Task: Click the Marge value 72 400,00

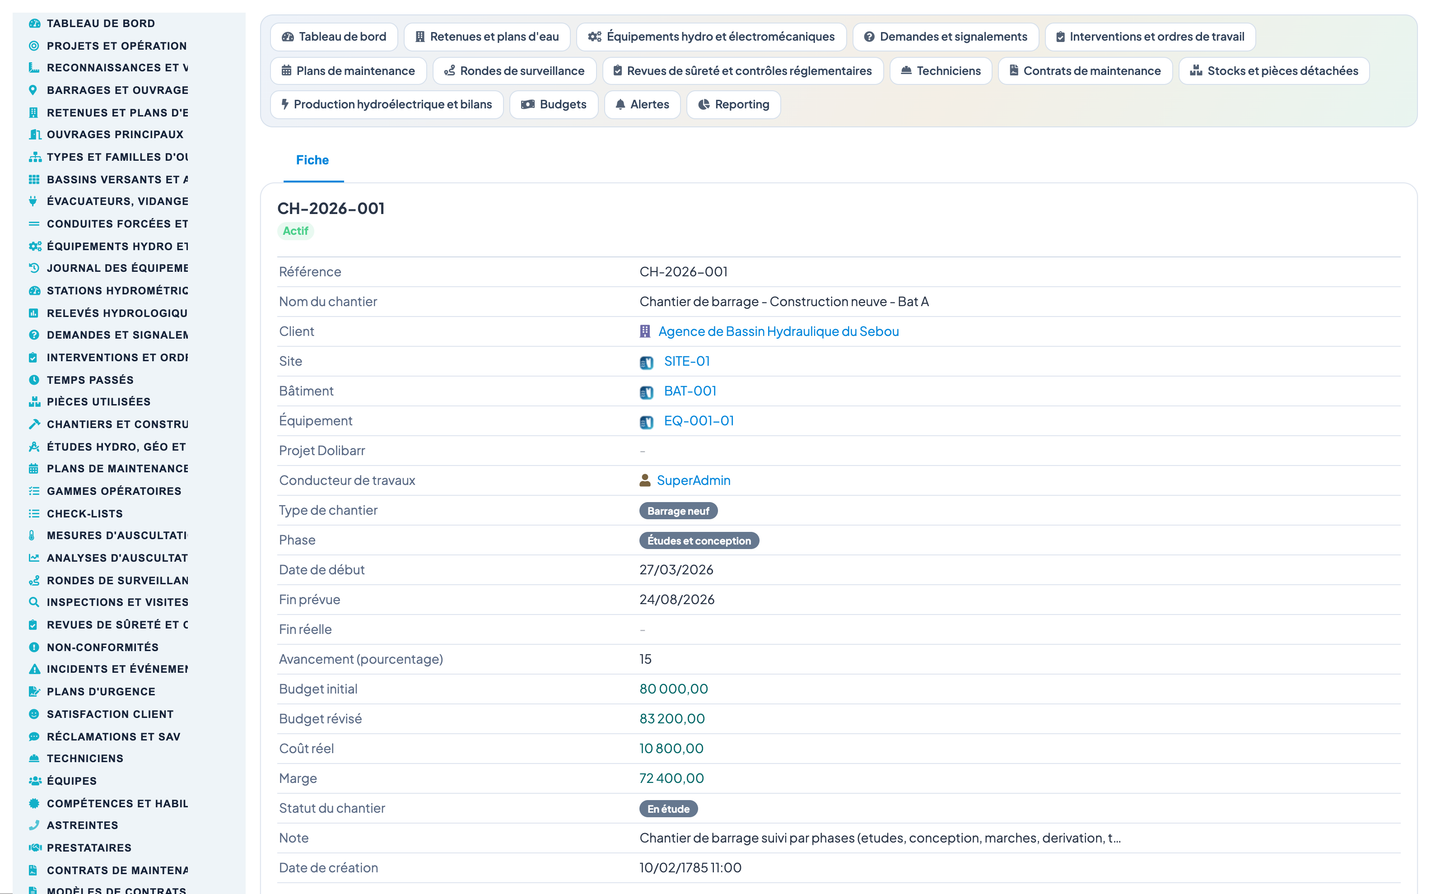Action: [x=672, y=778]
